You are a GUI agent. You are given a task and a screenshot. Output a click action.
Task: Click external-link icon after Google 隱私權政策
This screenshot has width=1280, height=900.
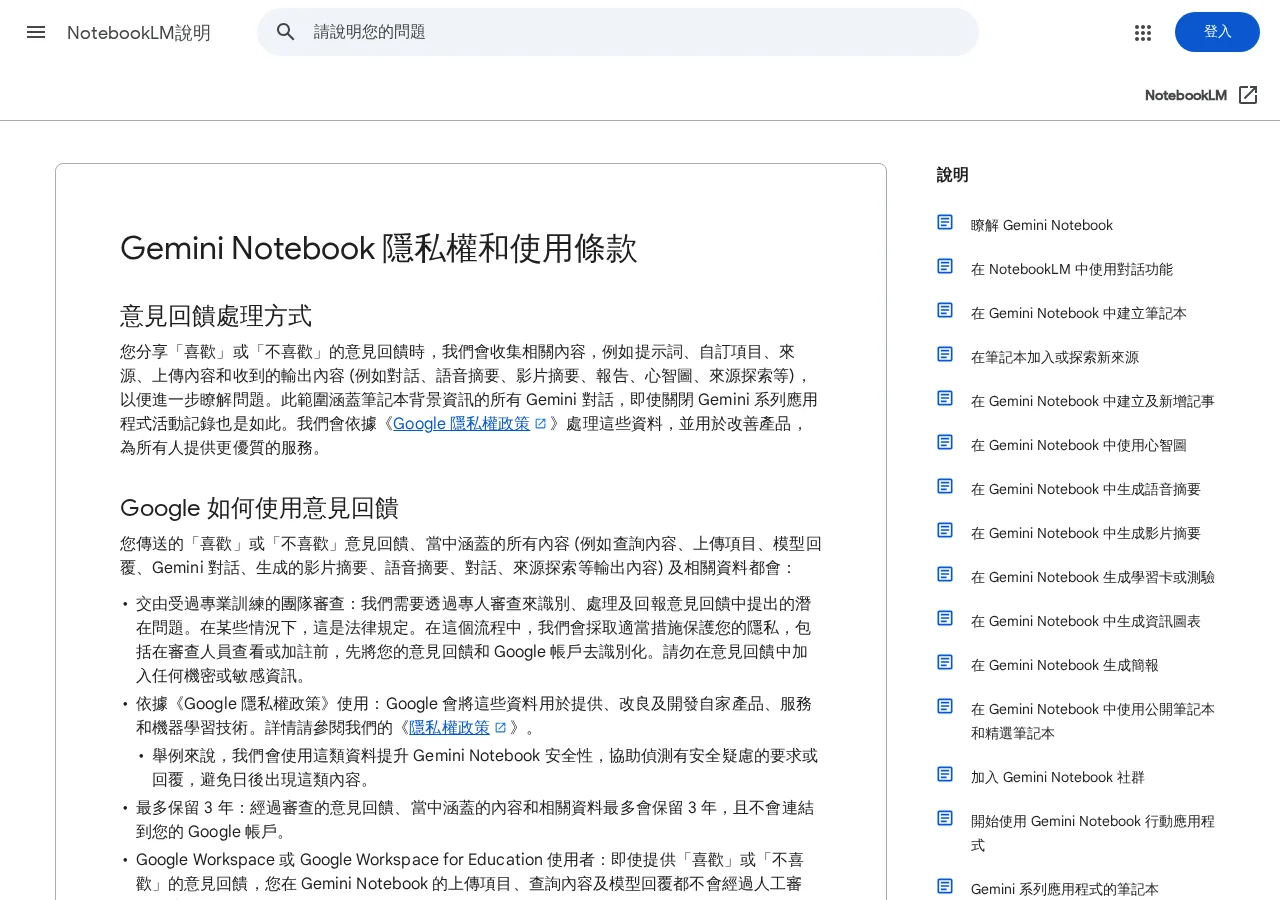[x=541, y=424]
